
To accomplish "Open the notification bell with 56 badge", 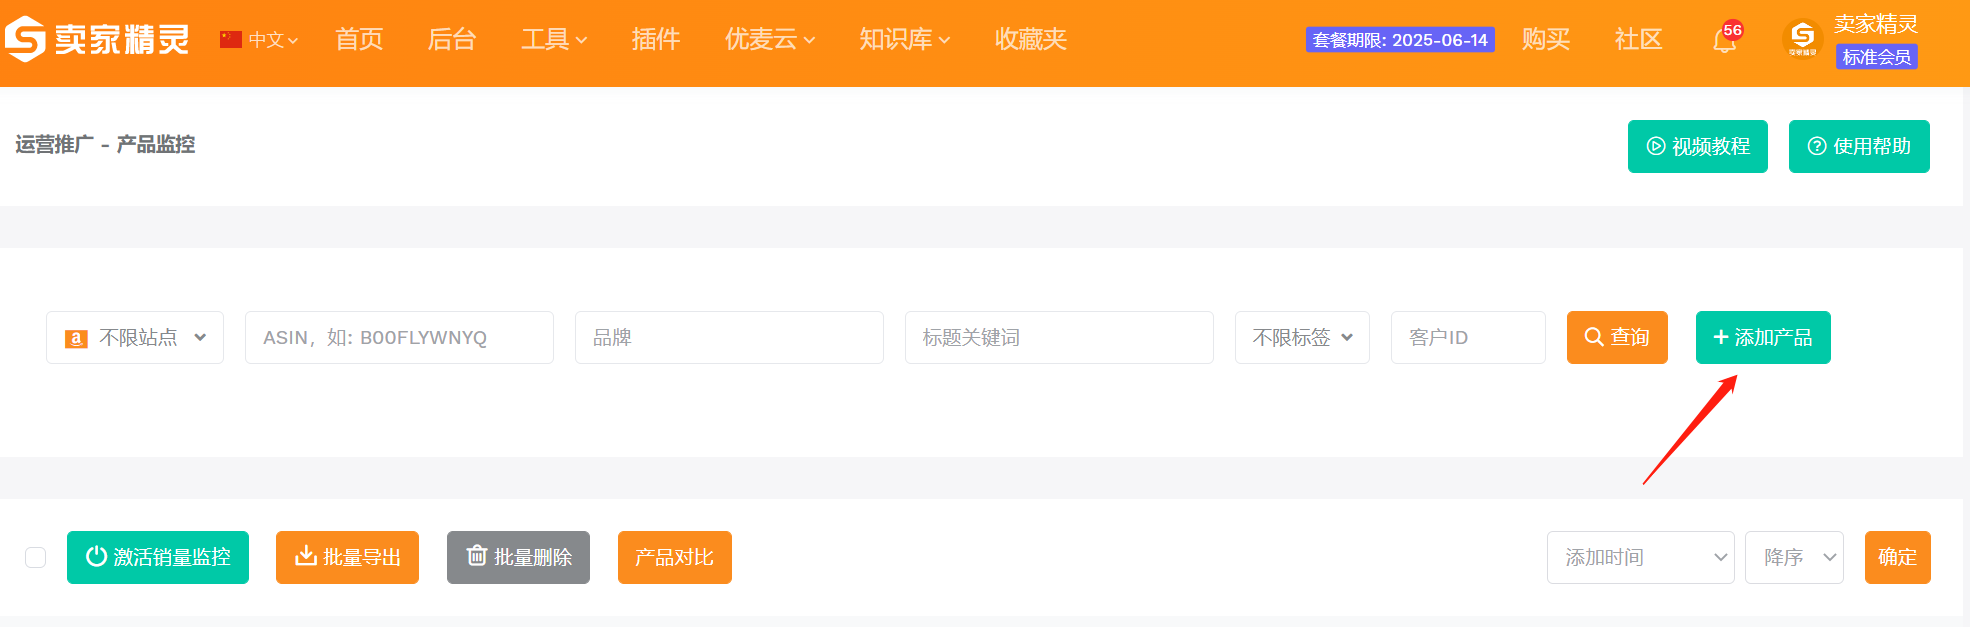I will point(1724,41).
